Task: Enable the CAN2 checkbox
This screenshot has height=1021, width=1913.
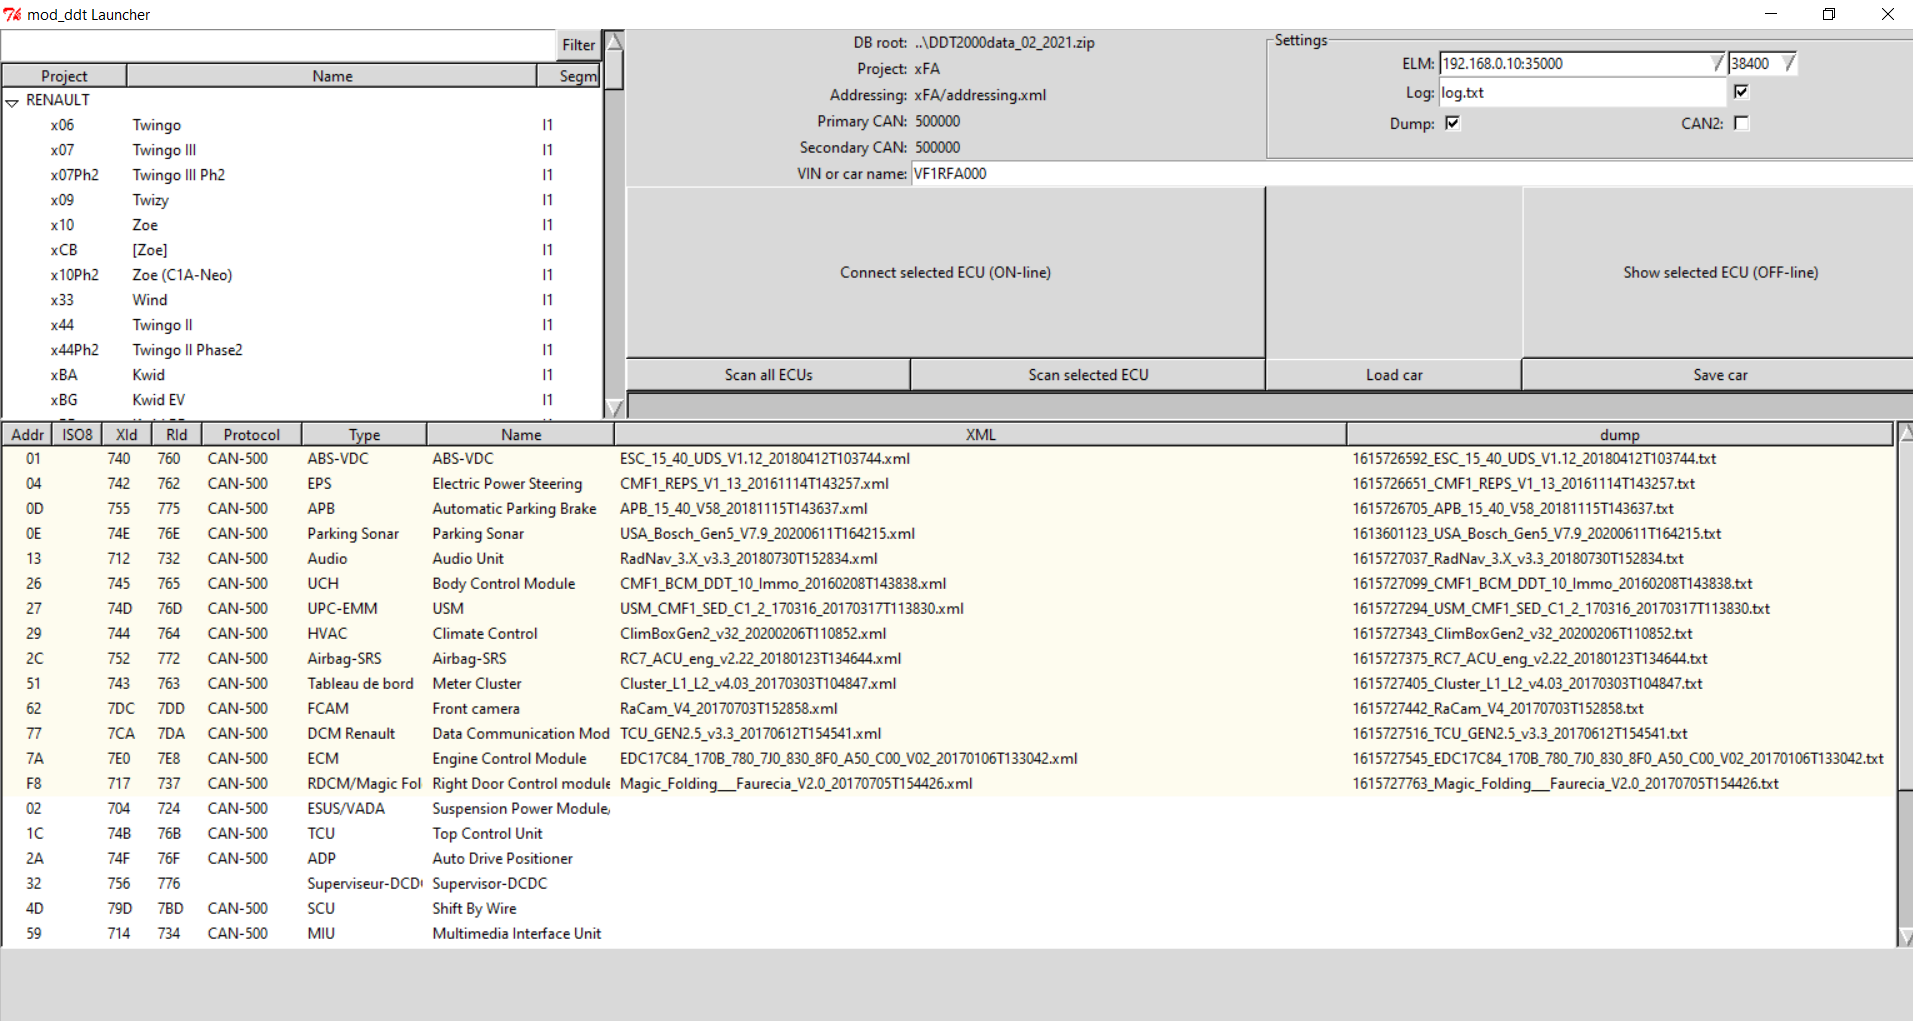Action: click(x=1741, y=123)
